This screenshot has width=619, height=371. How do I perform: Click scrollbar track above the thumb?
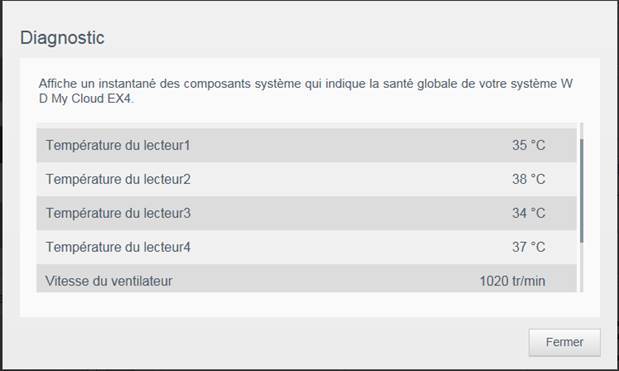pos(581,131)
